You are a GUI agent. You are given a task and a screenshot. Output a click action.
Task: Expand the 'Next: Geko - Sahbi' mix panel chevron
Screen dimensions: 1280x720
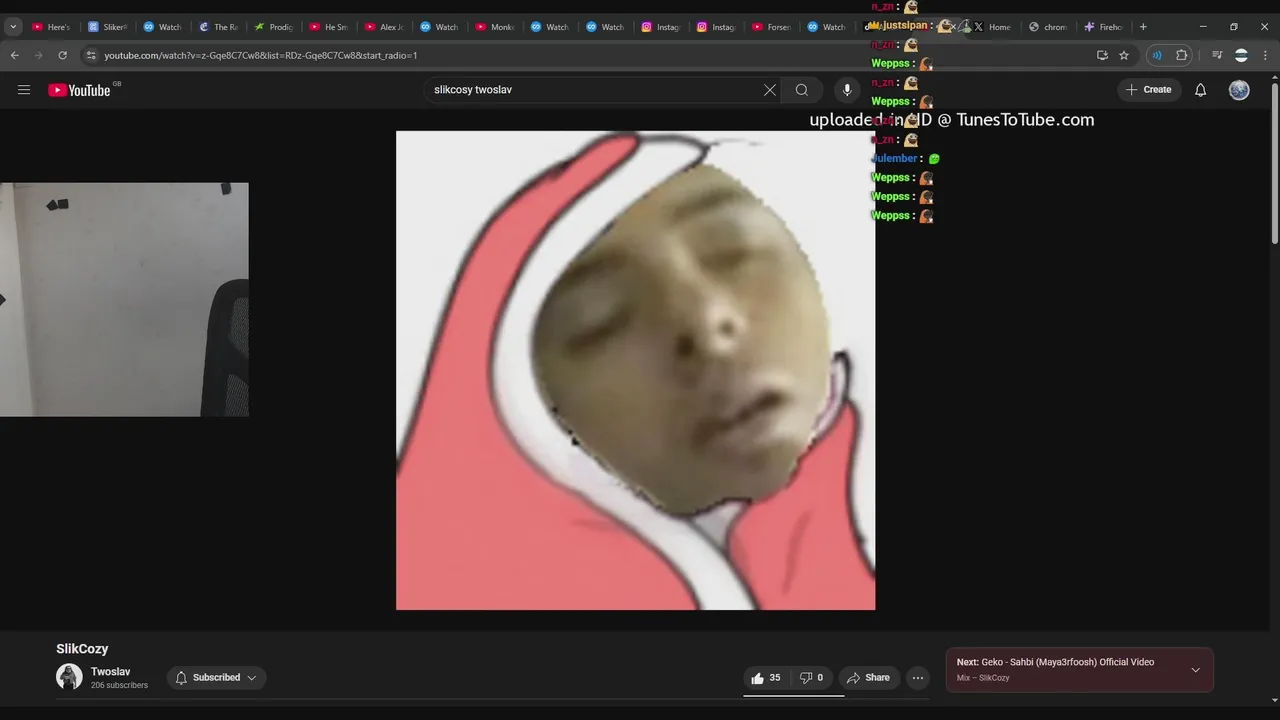(x=1195, y=670)
